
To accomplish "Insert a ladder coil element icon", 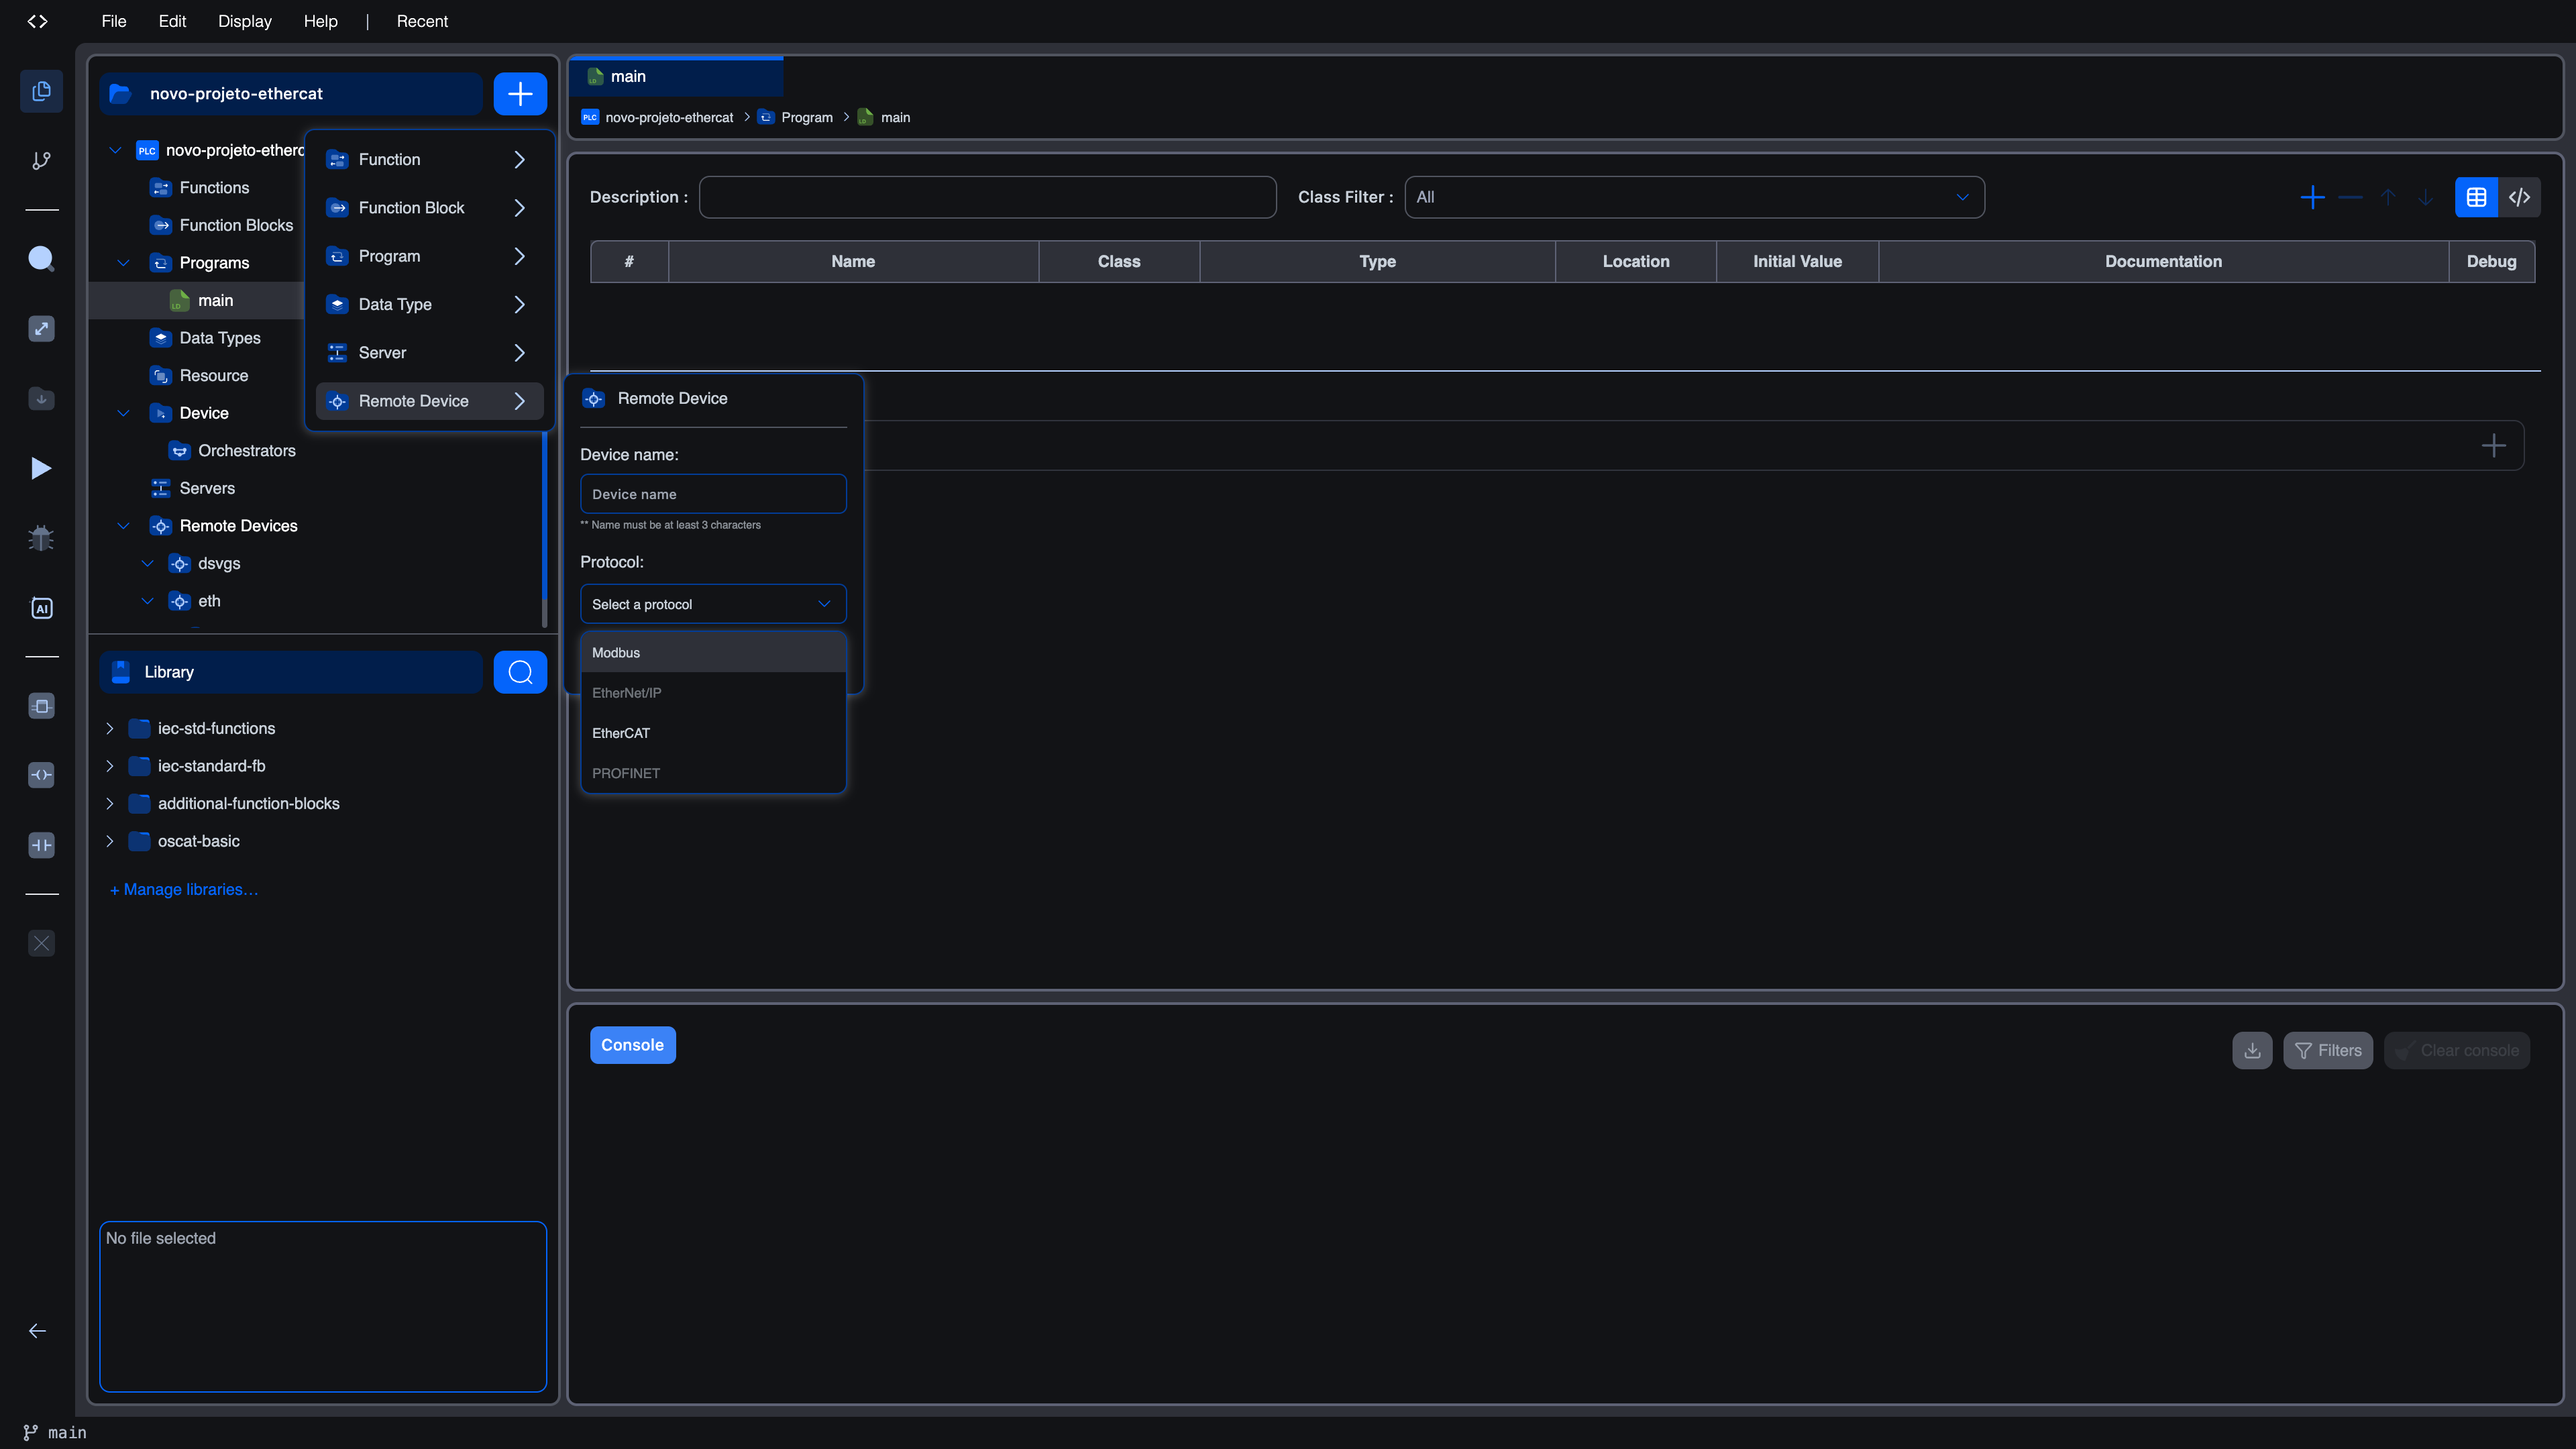I will click(x=41, y=775).
